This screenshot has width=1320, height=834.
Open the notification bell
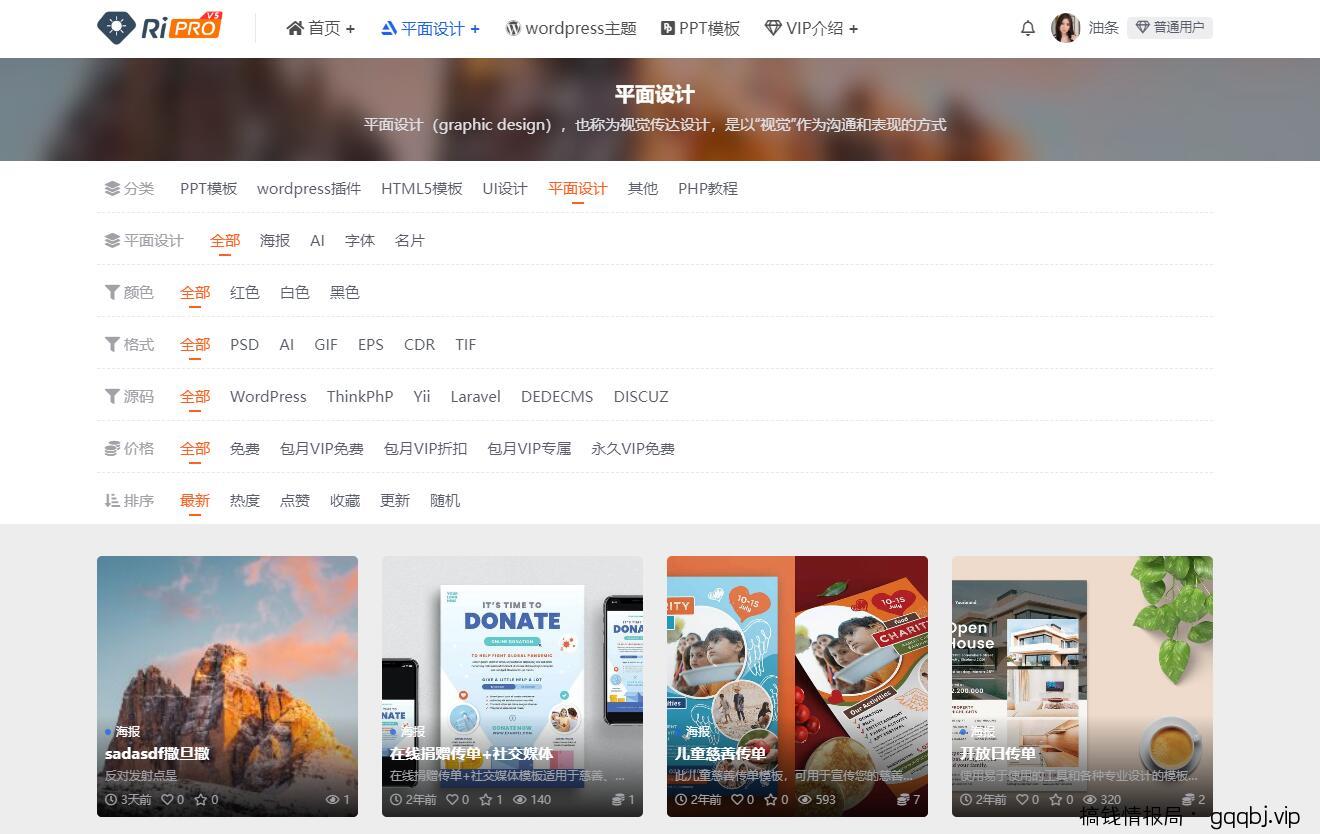[x=1027, y=28]
